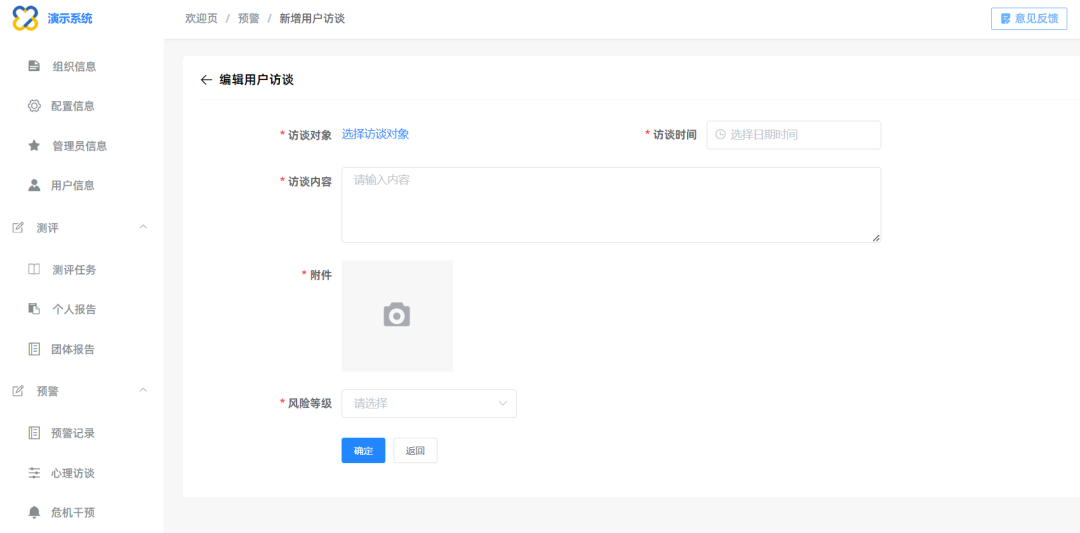Click the 访谈内容 textarea resize handle

click(x=875, y=238)
